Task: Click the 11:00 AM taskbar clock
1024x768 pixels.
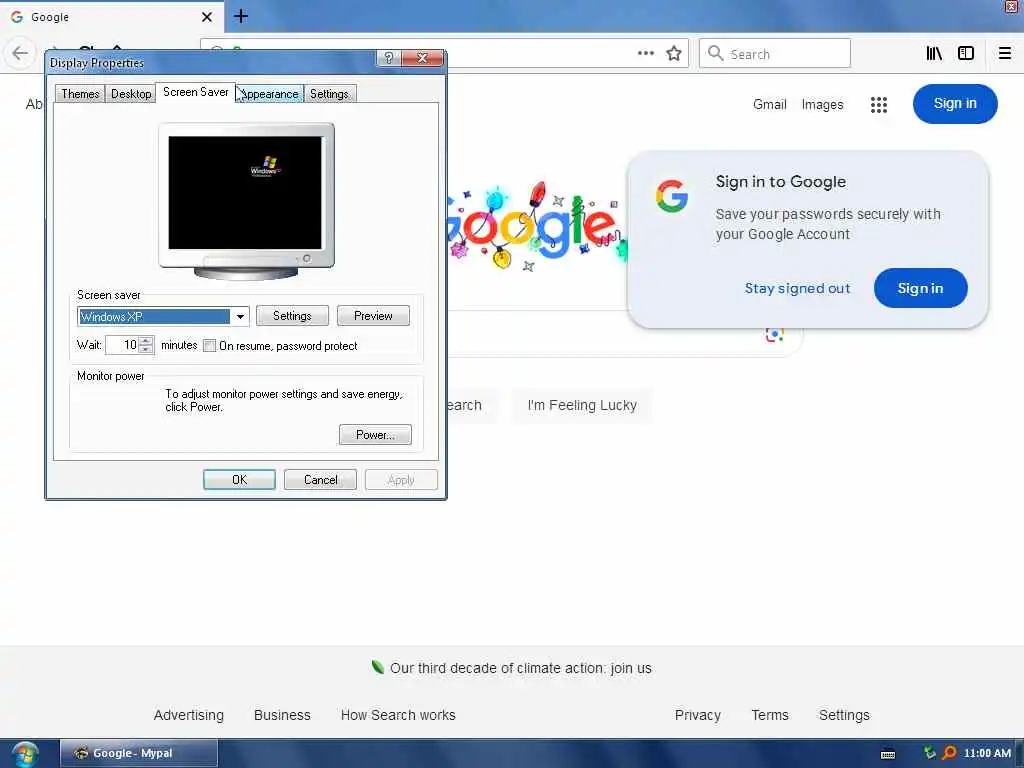Action: pos(987,753)
